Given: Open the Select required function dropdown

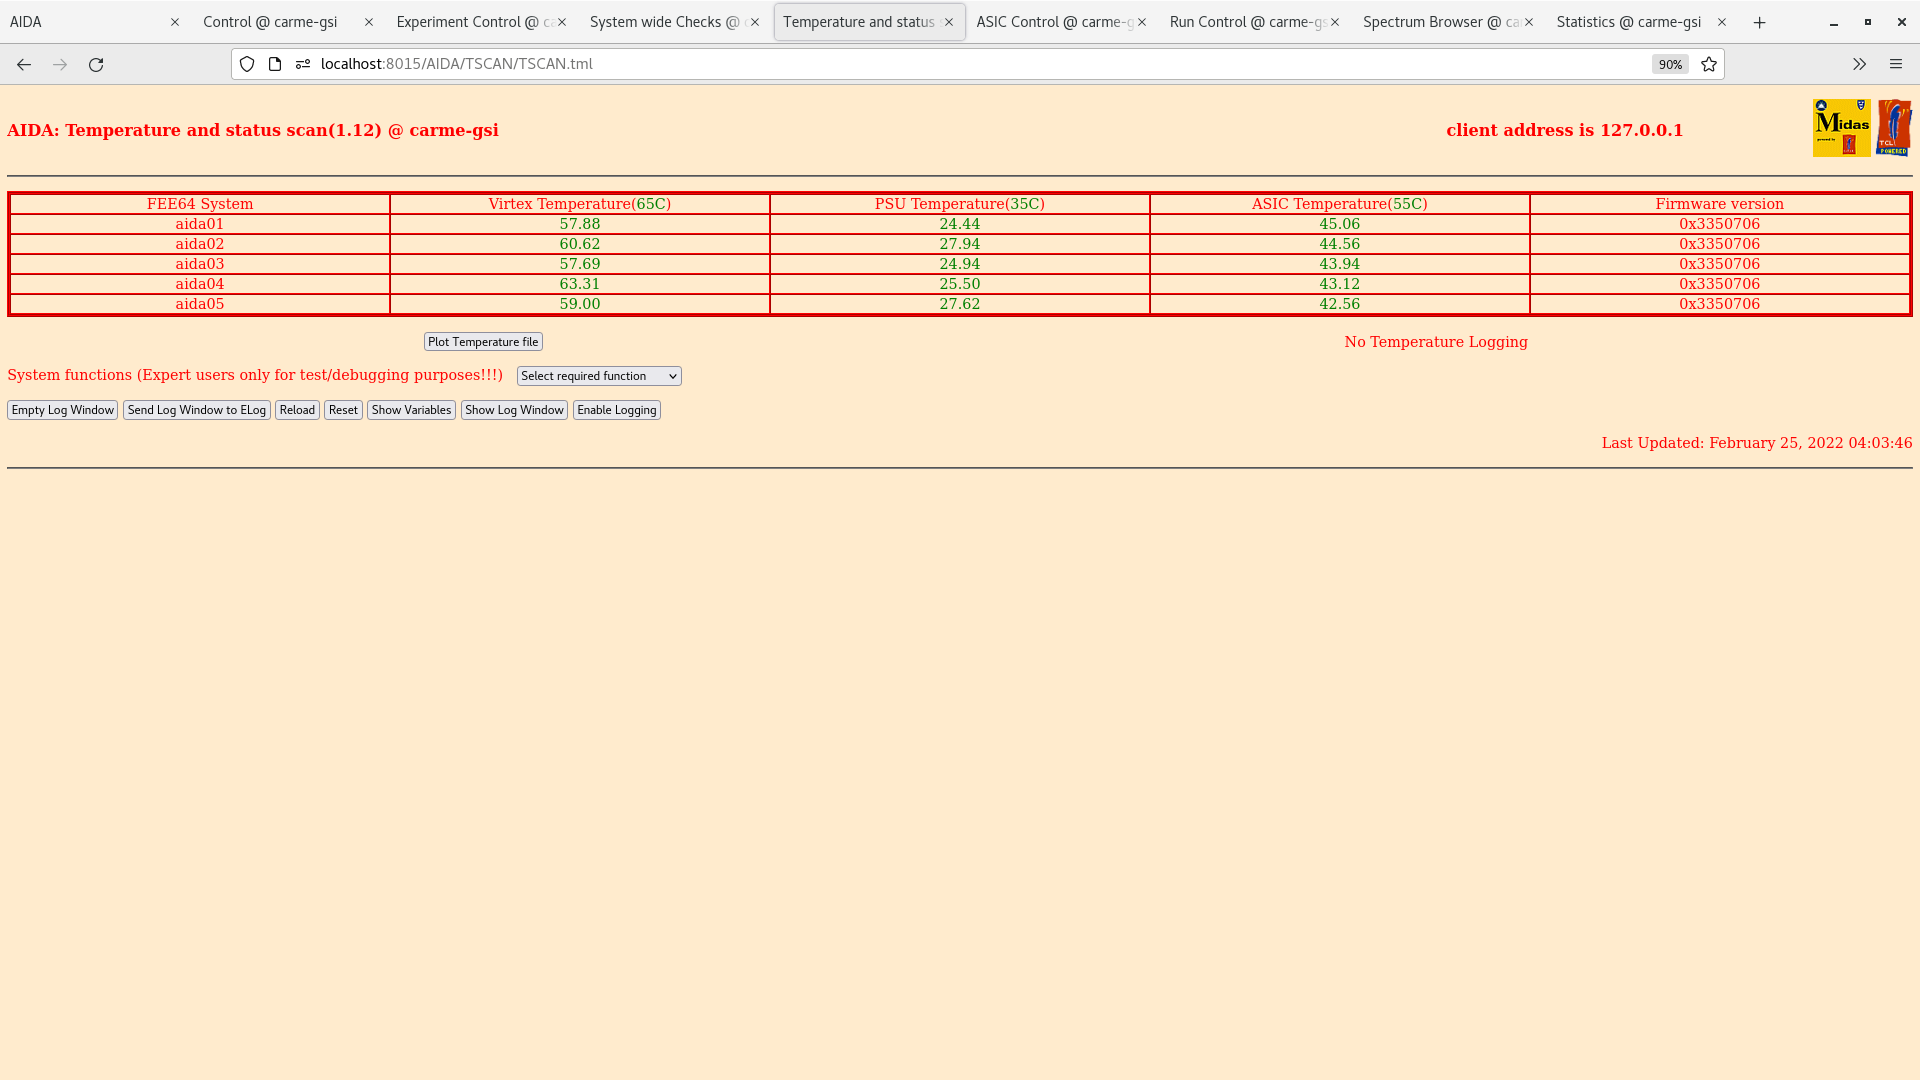Looking at the screenshot, I should pyautogui.click(x=598, y=376).
